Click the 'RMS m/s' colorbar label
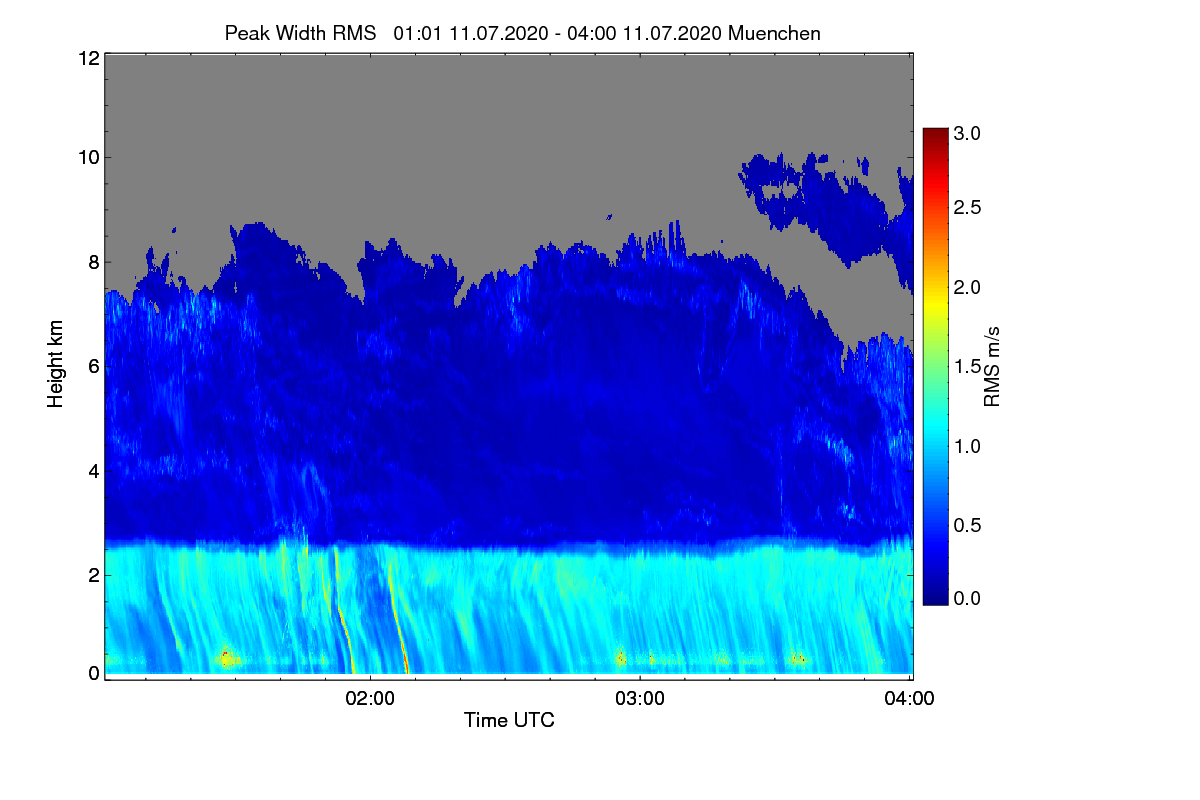The image size is (1200, 800). tap(992, 365)
